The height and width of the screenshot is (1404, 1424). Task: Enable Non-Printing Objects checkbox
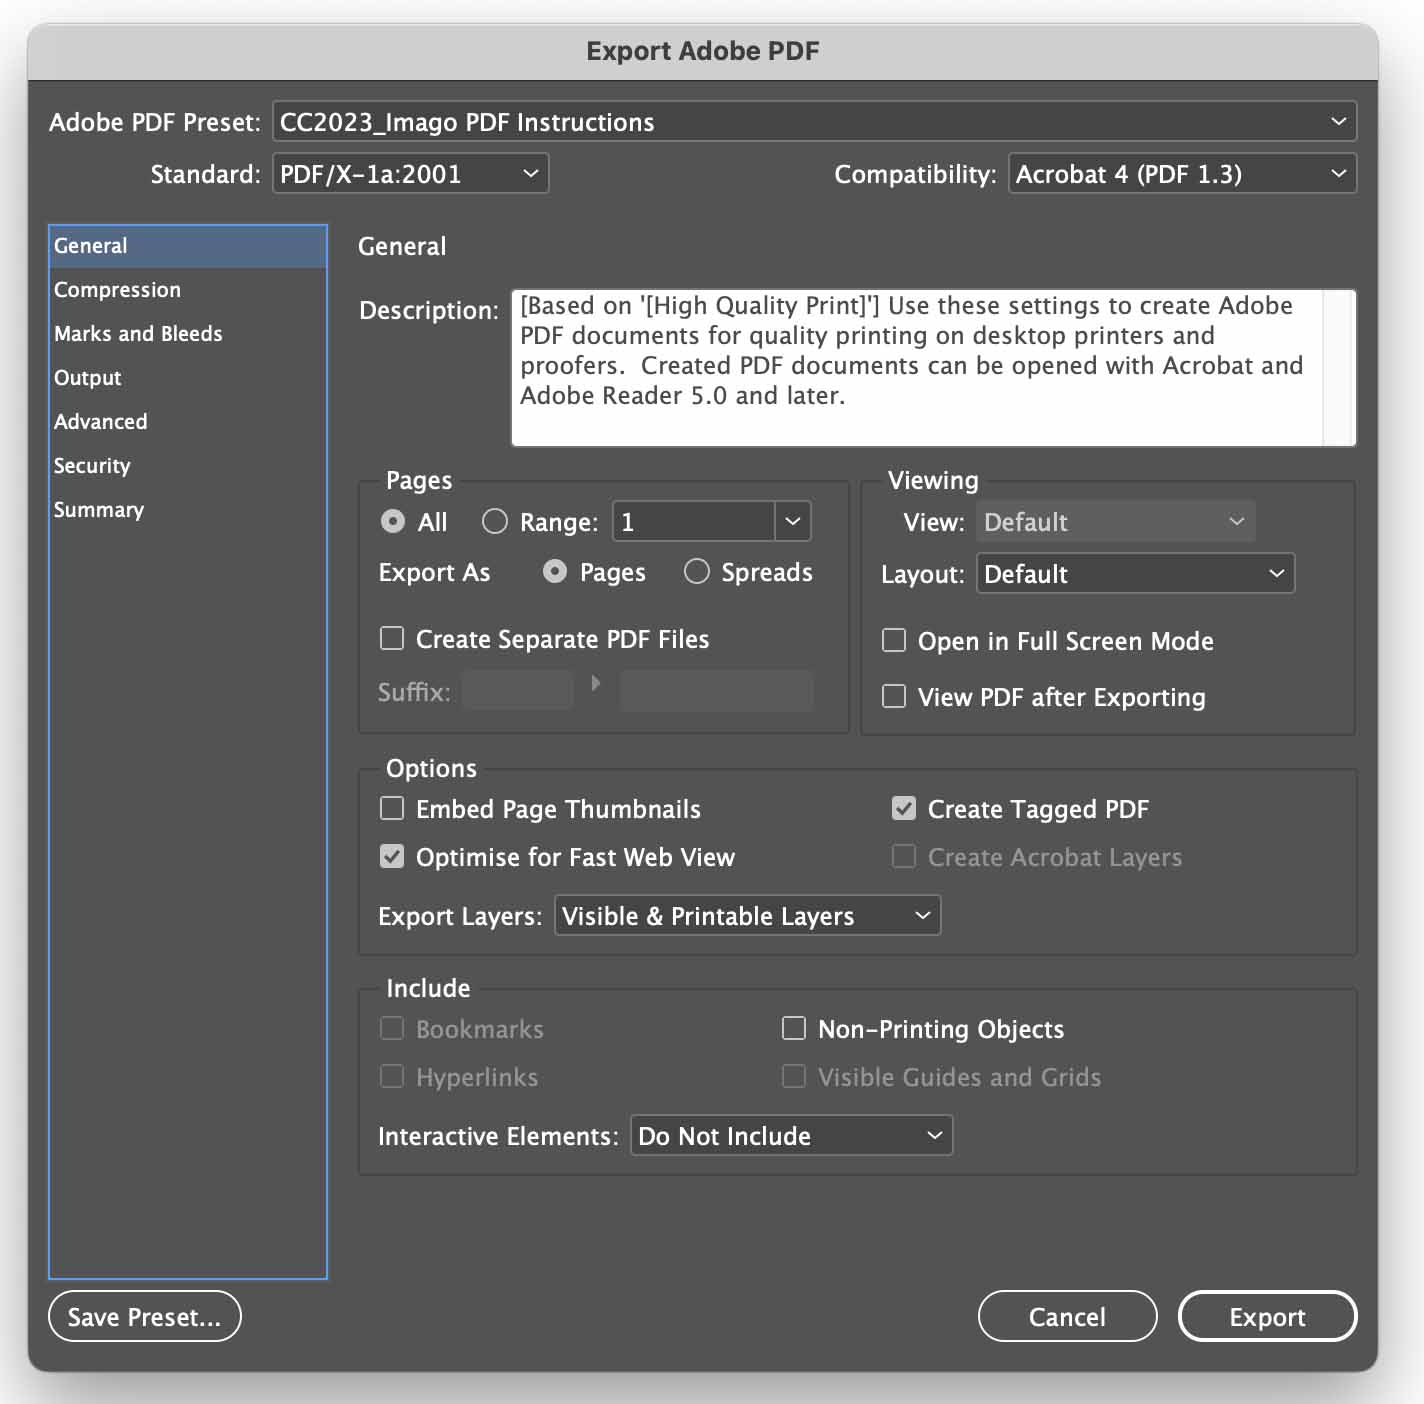[794, 1029]
